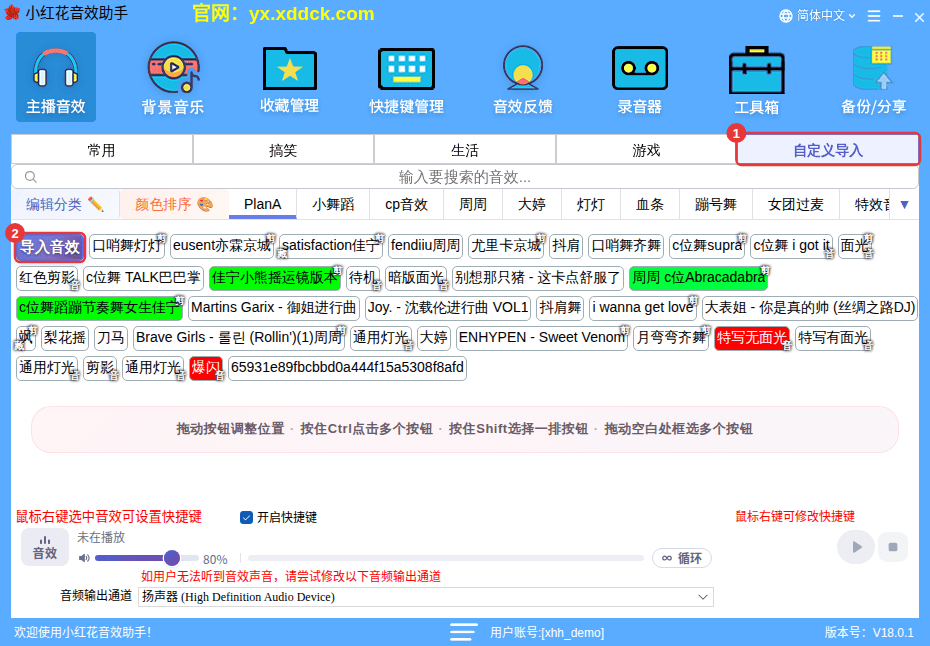Open the hamburger menu in title bar
930x646 pixels.
[874, 16]
